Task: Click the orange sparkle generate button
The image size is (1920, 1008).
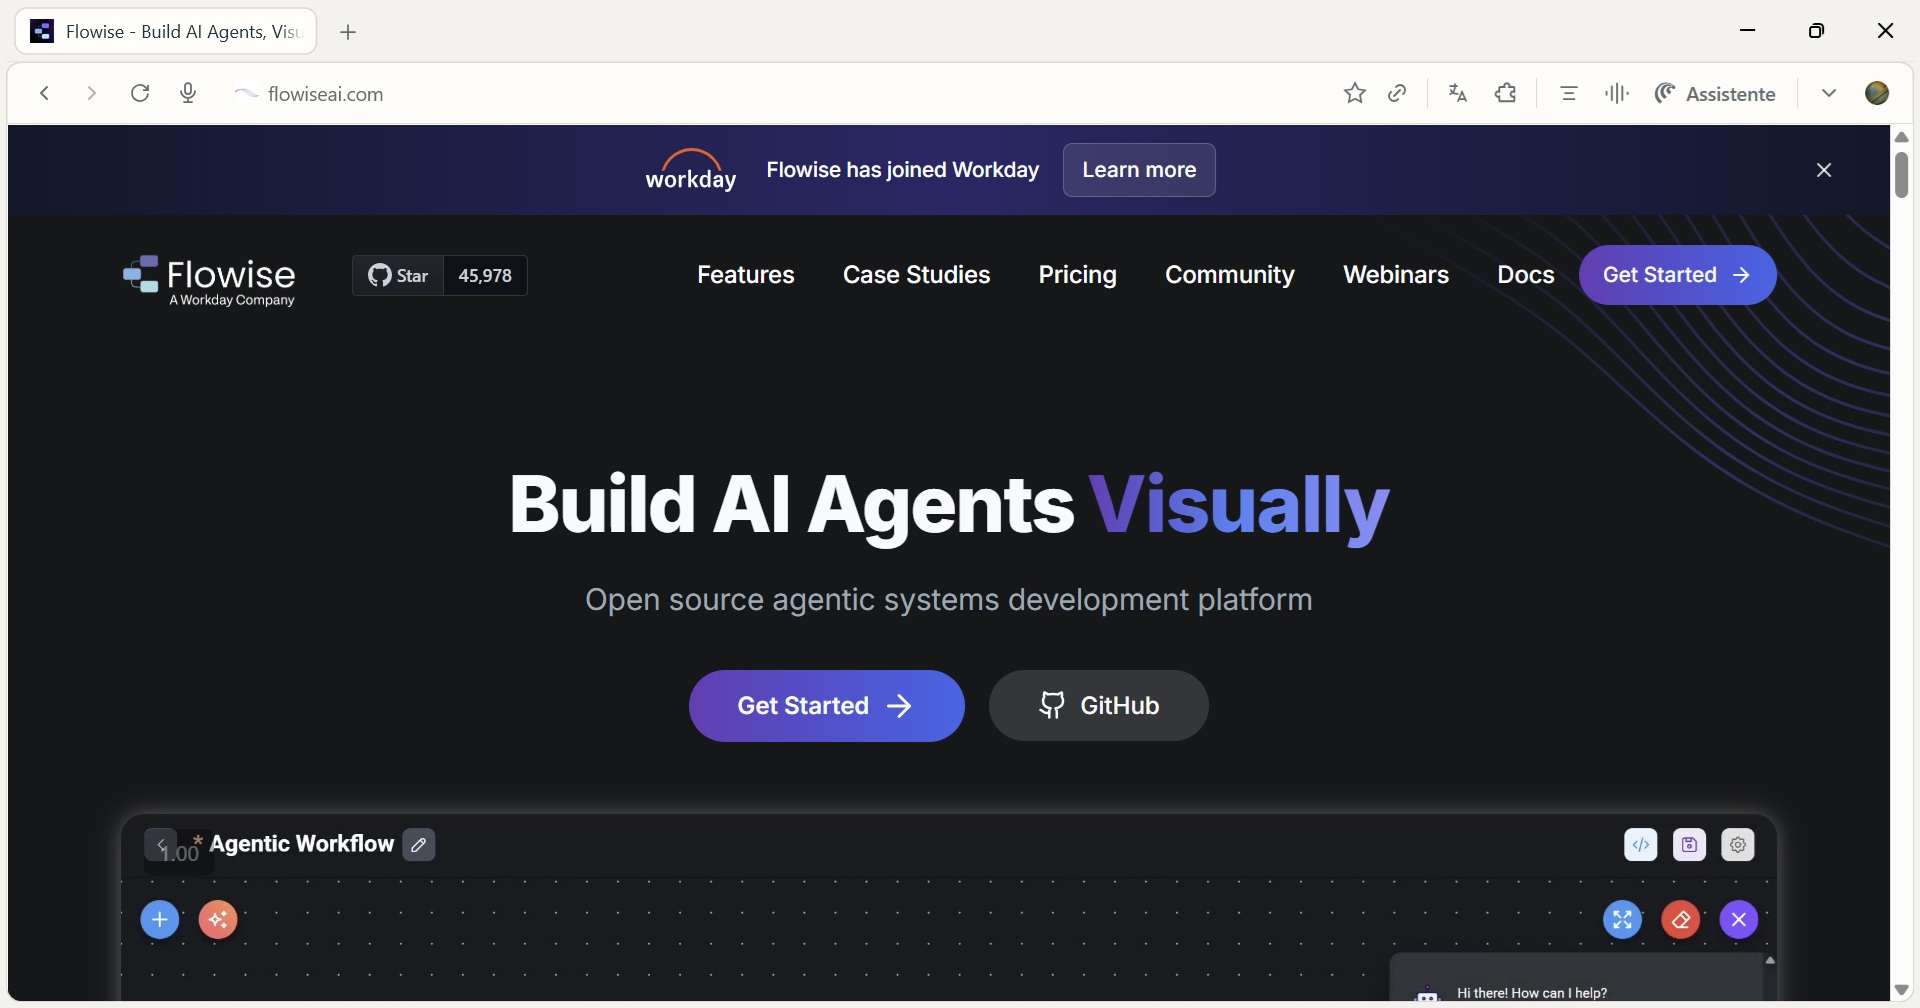Action: click(218, 920)
